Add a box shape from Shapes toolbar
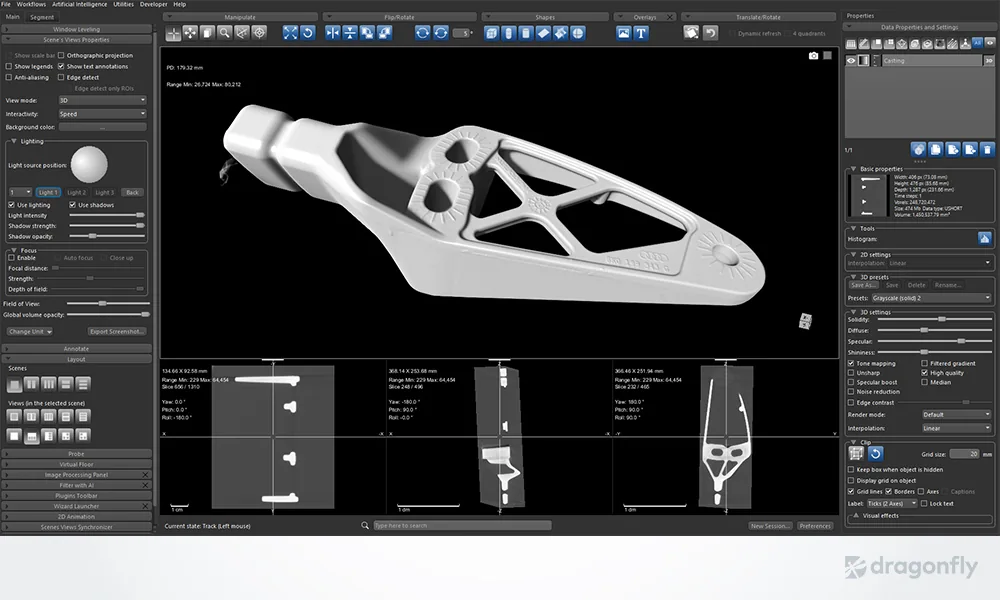The height and width of the screenshot is (600, 1000). click(x=491, y=33)
